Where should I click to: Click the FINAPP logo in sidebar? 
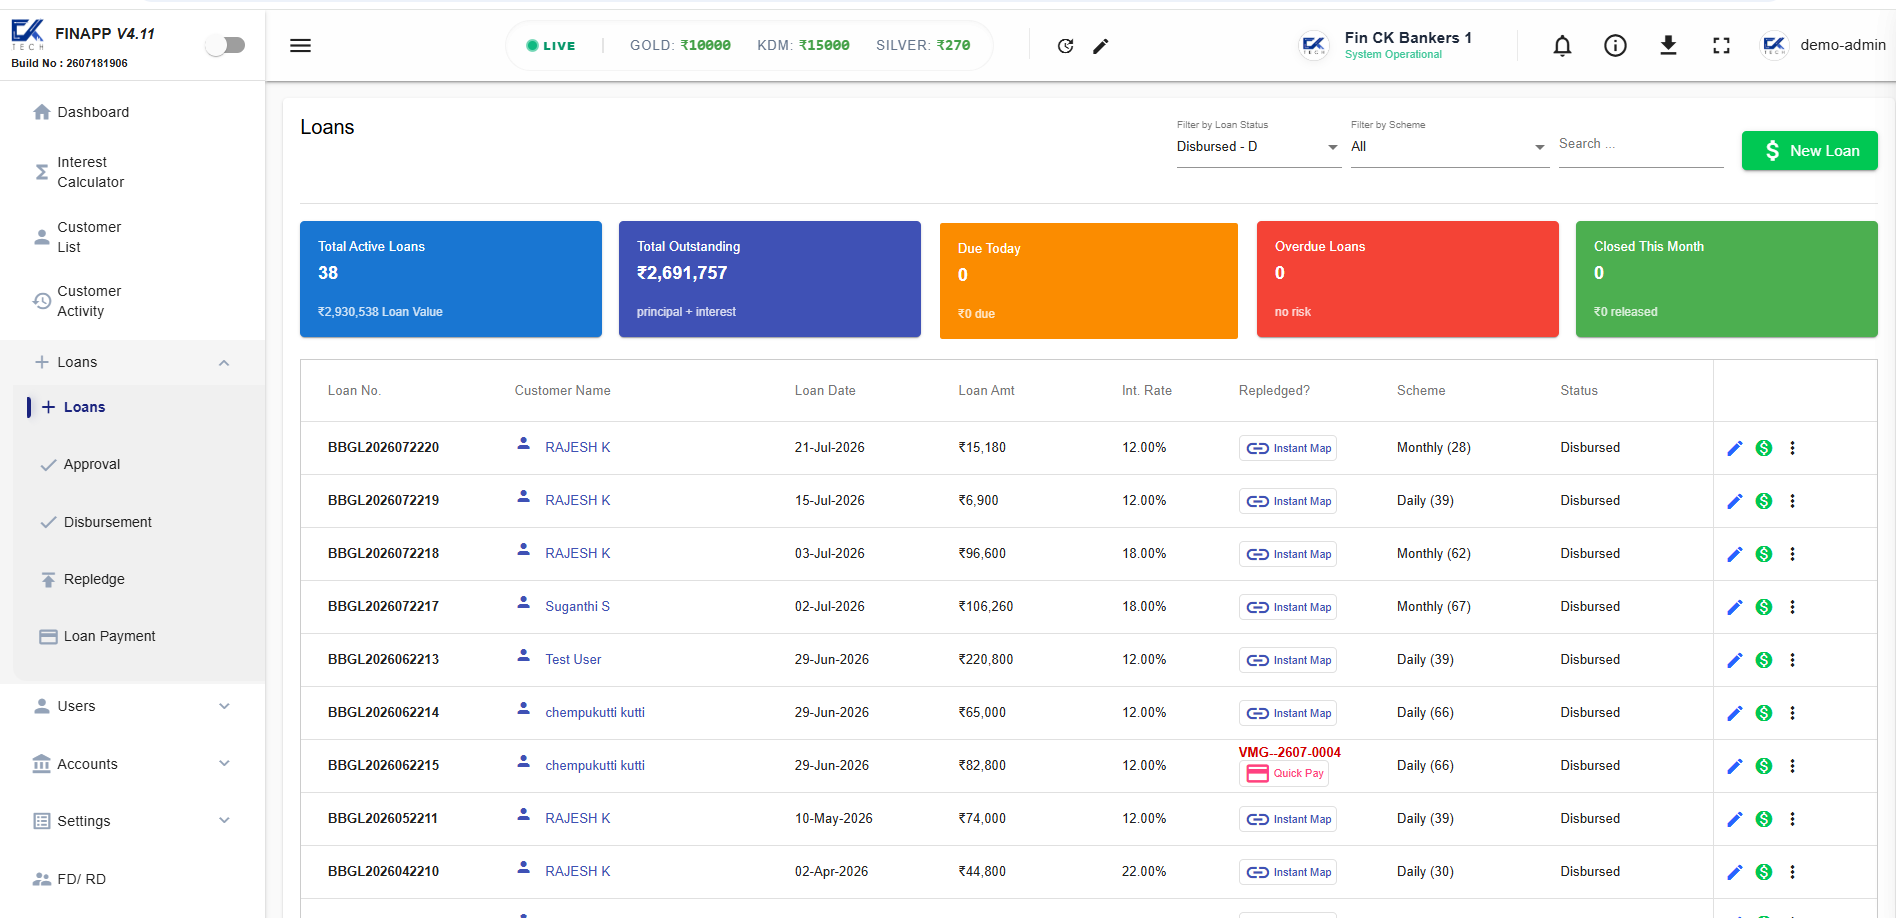tap(27, 34)
